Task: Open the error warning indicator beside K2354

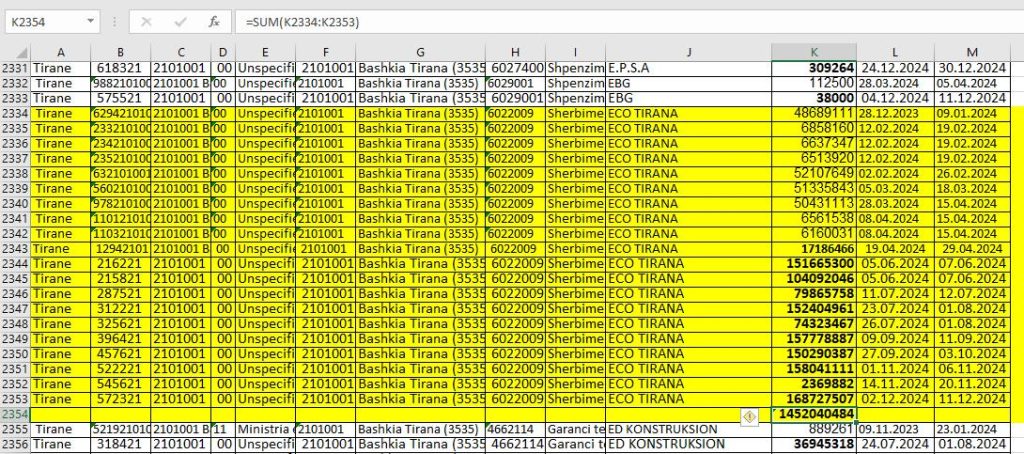Action: pos(749,415)
